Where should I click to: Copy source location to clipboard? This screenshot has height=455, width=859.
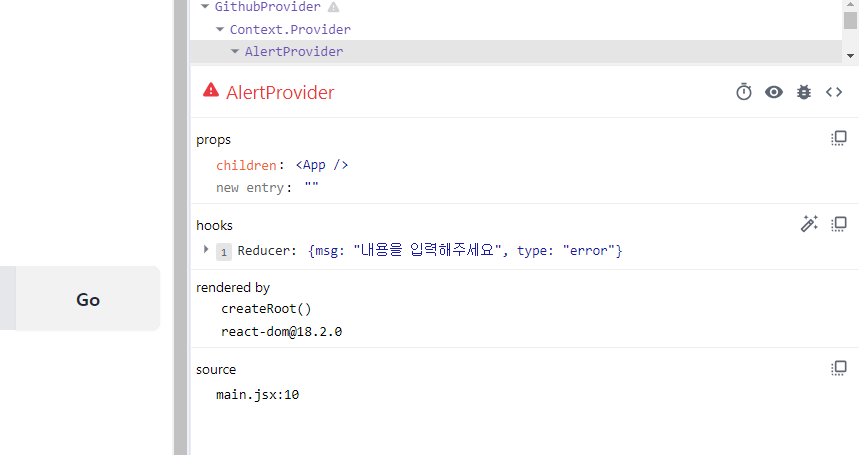[839, 368]
